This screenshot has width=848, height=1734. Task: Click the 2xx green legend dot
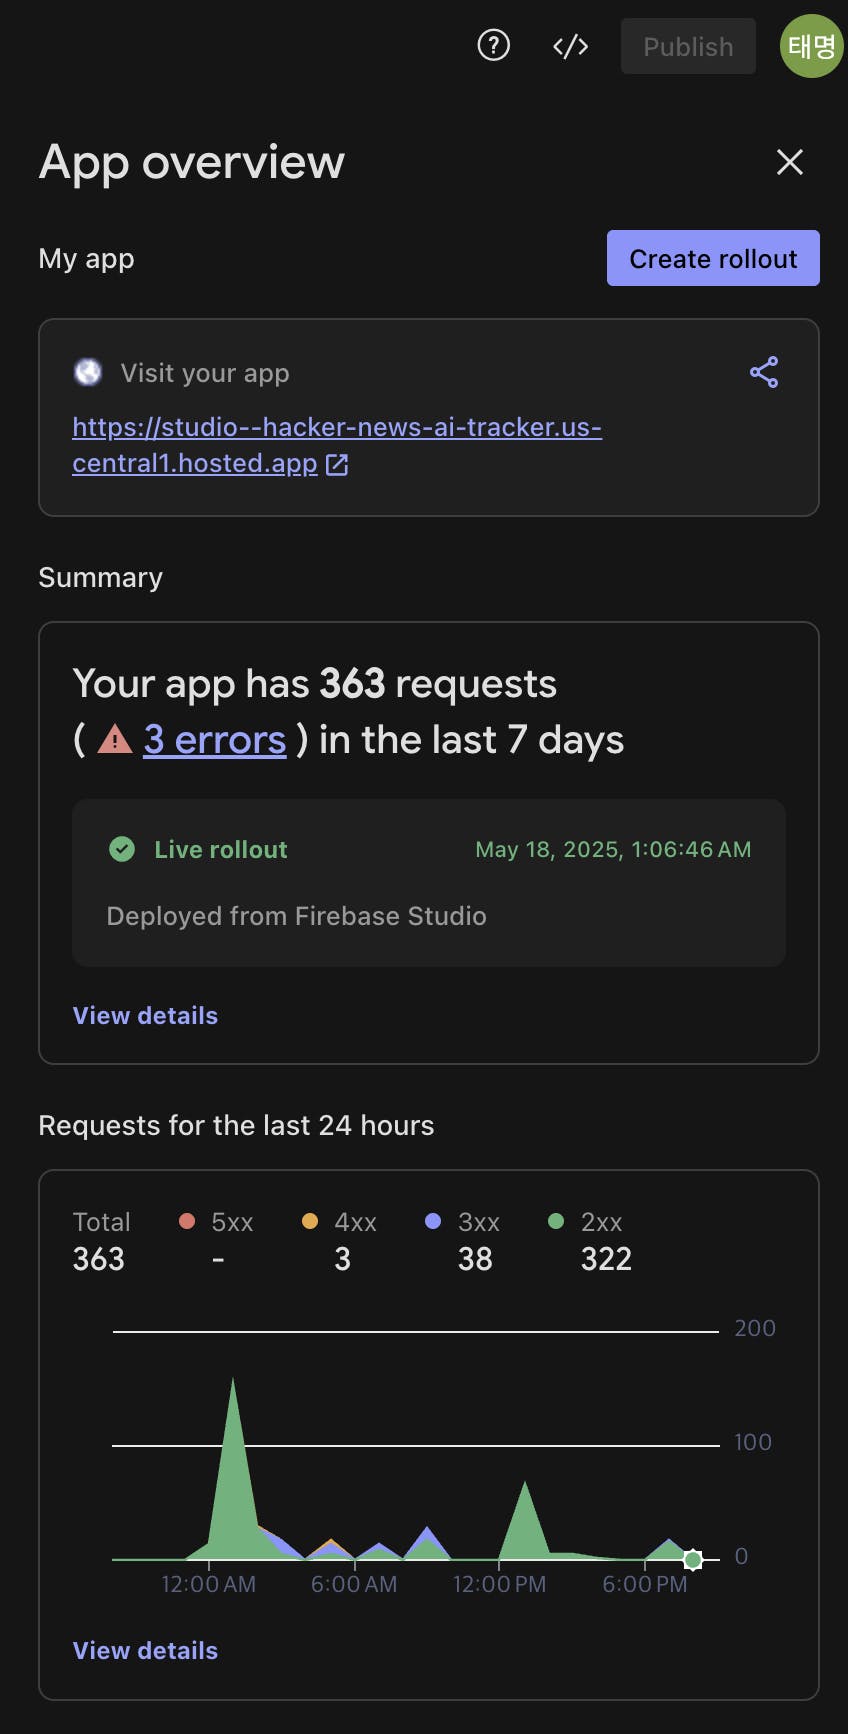pyautogui.click(x=556, y=1221)
